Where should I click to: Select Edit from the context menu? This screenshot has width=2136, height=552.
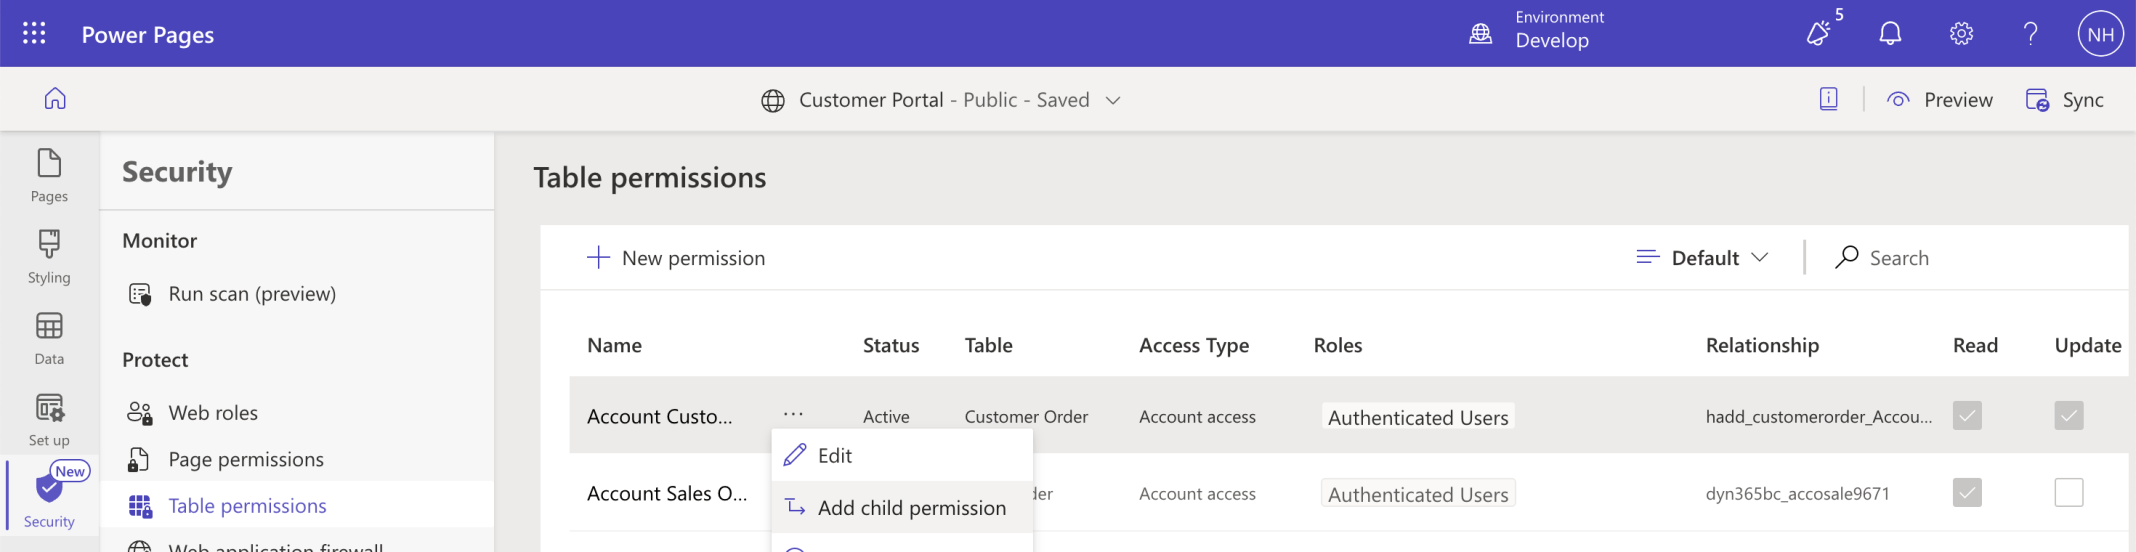click(834, 456)
